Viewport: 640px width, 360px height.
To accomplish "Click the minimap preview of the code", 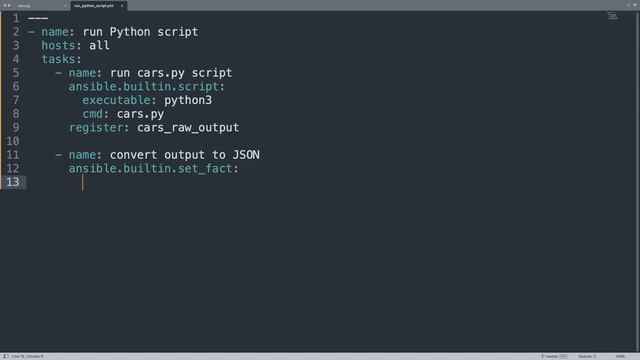I will click(612, 16).
